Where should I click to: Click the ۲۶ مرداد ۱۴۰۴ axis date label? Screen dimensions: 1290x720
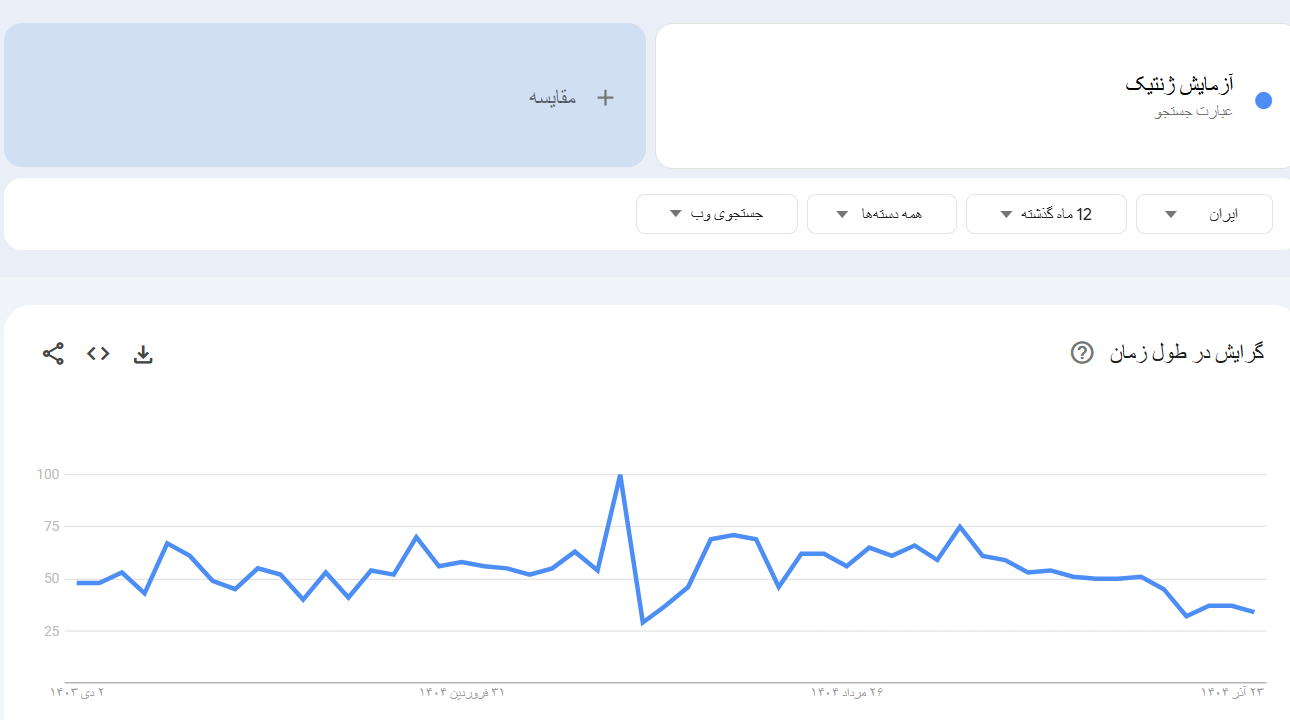847,692
